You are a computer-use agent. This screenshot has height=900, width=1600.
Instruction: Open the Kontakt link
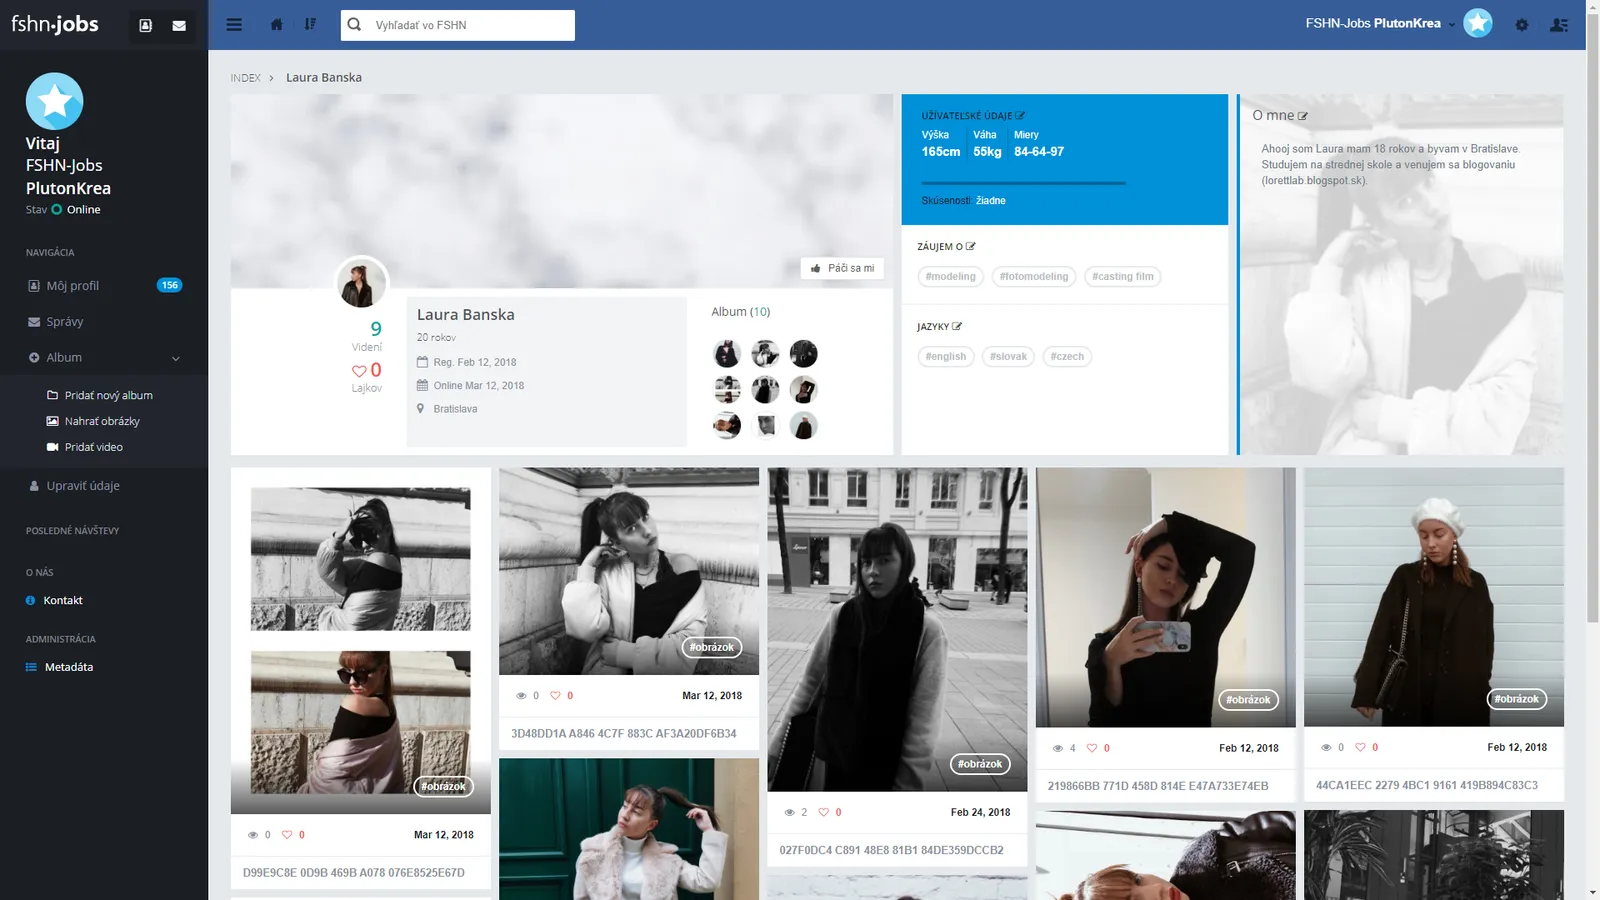click(x=62, y=600)
